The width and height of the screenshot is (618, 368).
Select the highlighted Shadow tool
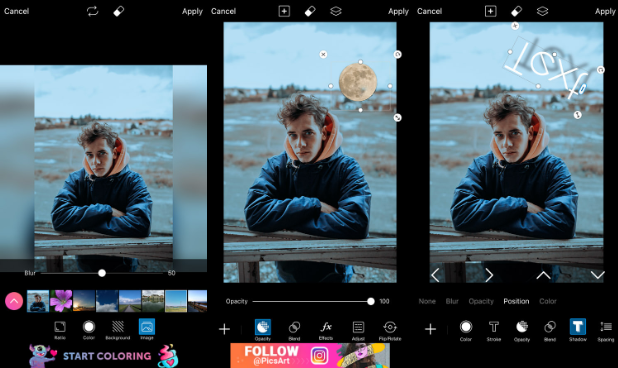[577, 330]
